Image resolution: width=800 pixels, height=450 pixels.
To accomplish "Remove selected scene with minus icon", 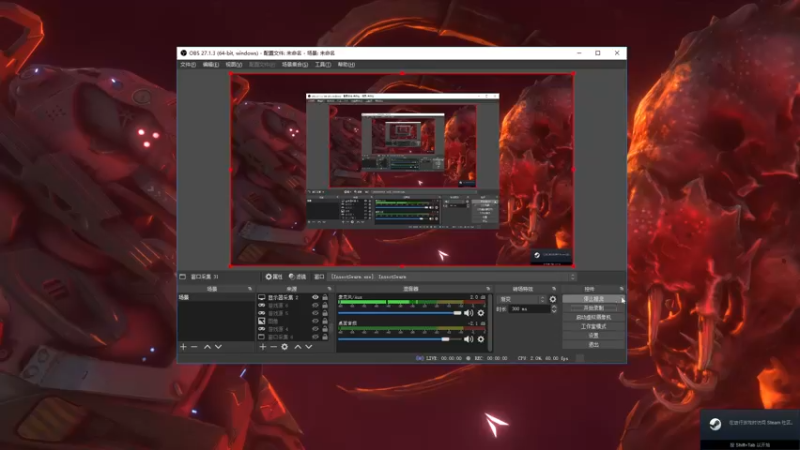I will [194, 347].
